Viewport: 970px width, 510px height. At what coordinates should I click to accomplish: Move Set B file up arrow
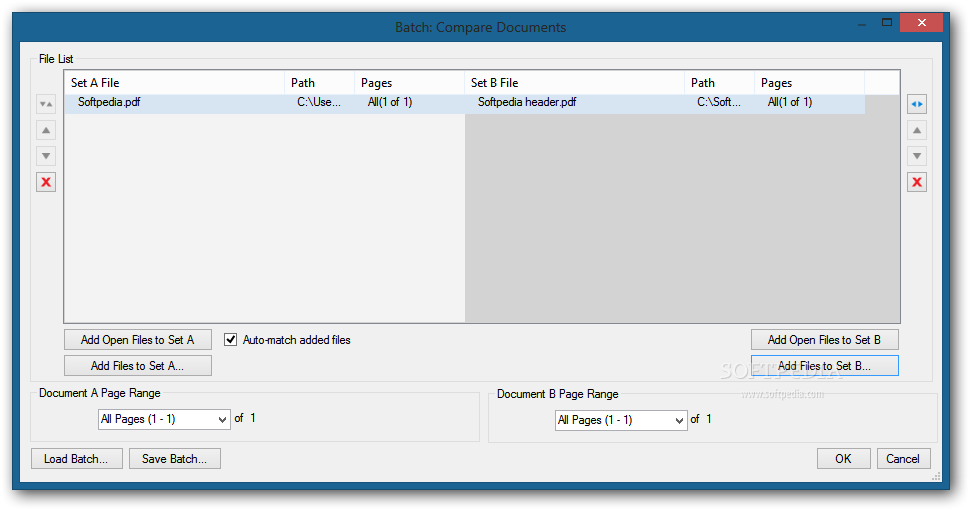[917, 130]
